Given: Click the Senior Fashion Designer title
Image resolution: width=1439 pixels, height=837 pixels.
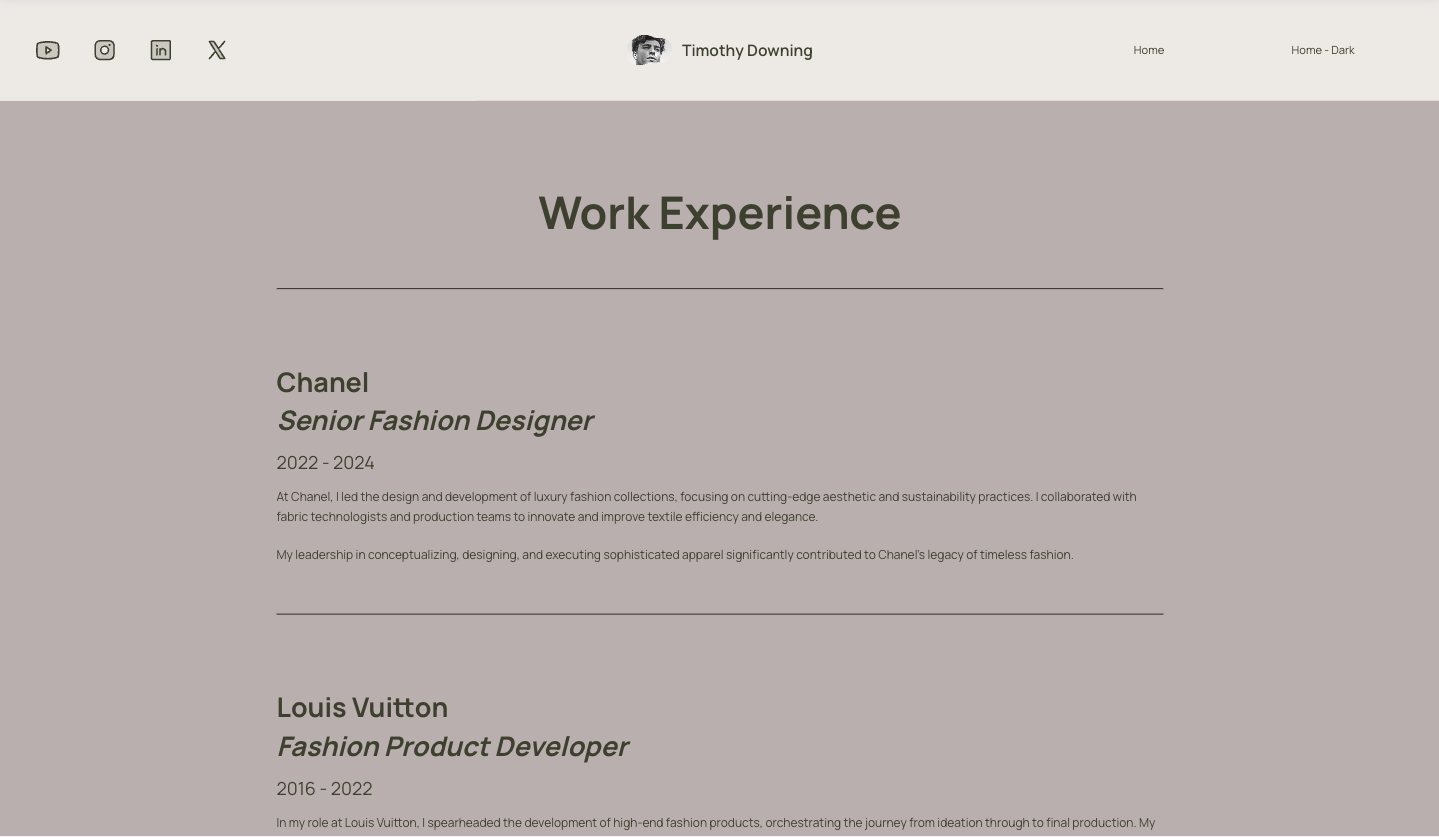Looking at the screenshot, I should [x=435, y=421].
